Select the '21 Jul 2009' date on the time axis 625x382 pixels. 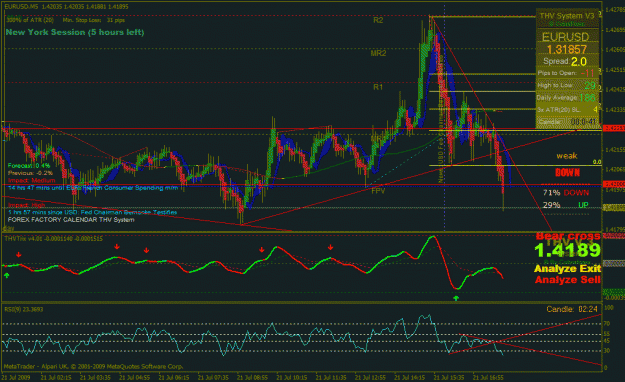point(16,377)
